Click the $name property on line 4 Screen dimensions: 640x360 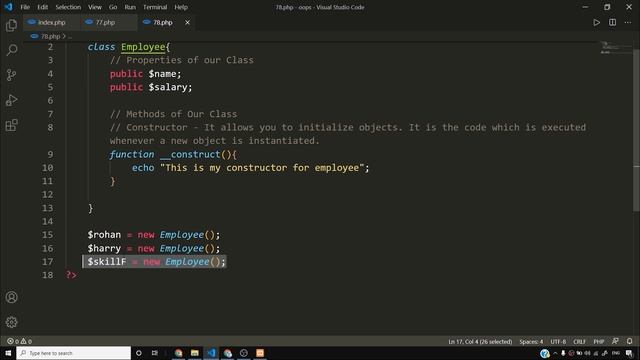tap(162, 74)
